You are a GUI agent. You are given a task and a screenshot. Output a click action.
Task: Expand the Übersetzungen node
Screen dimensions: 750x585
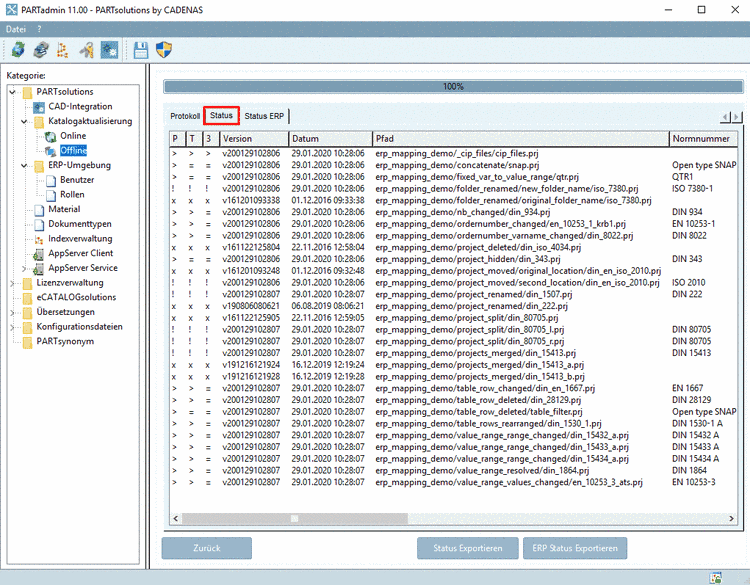point(13,312)
